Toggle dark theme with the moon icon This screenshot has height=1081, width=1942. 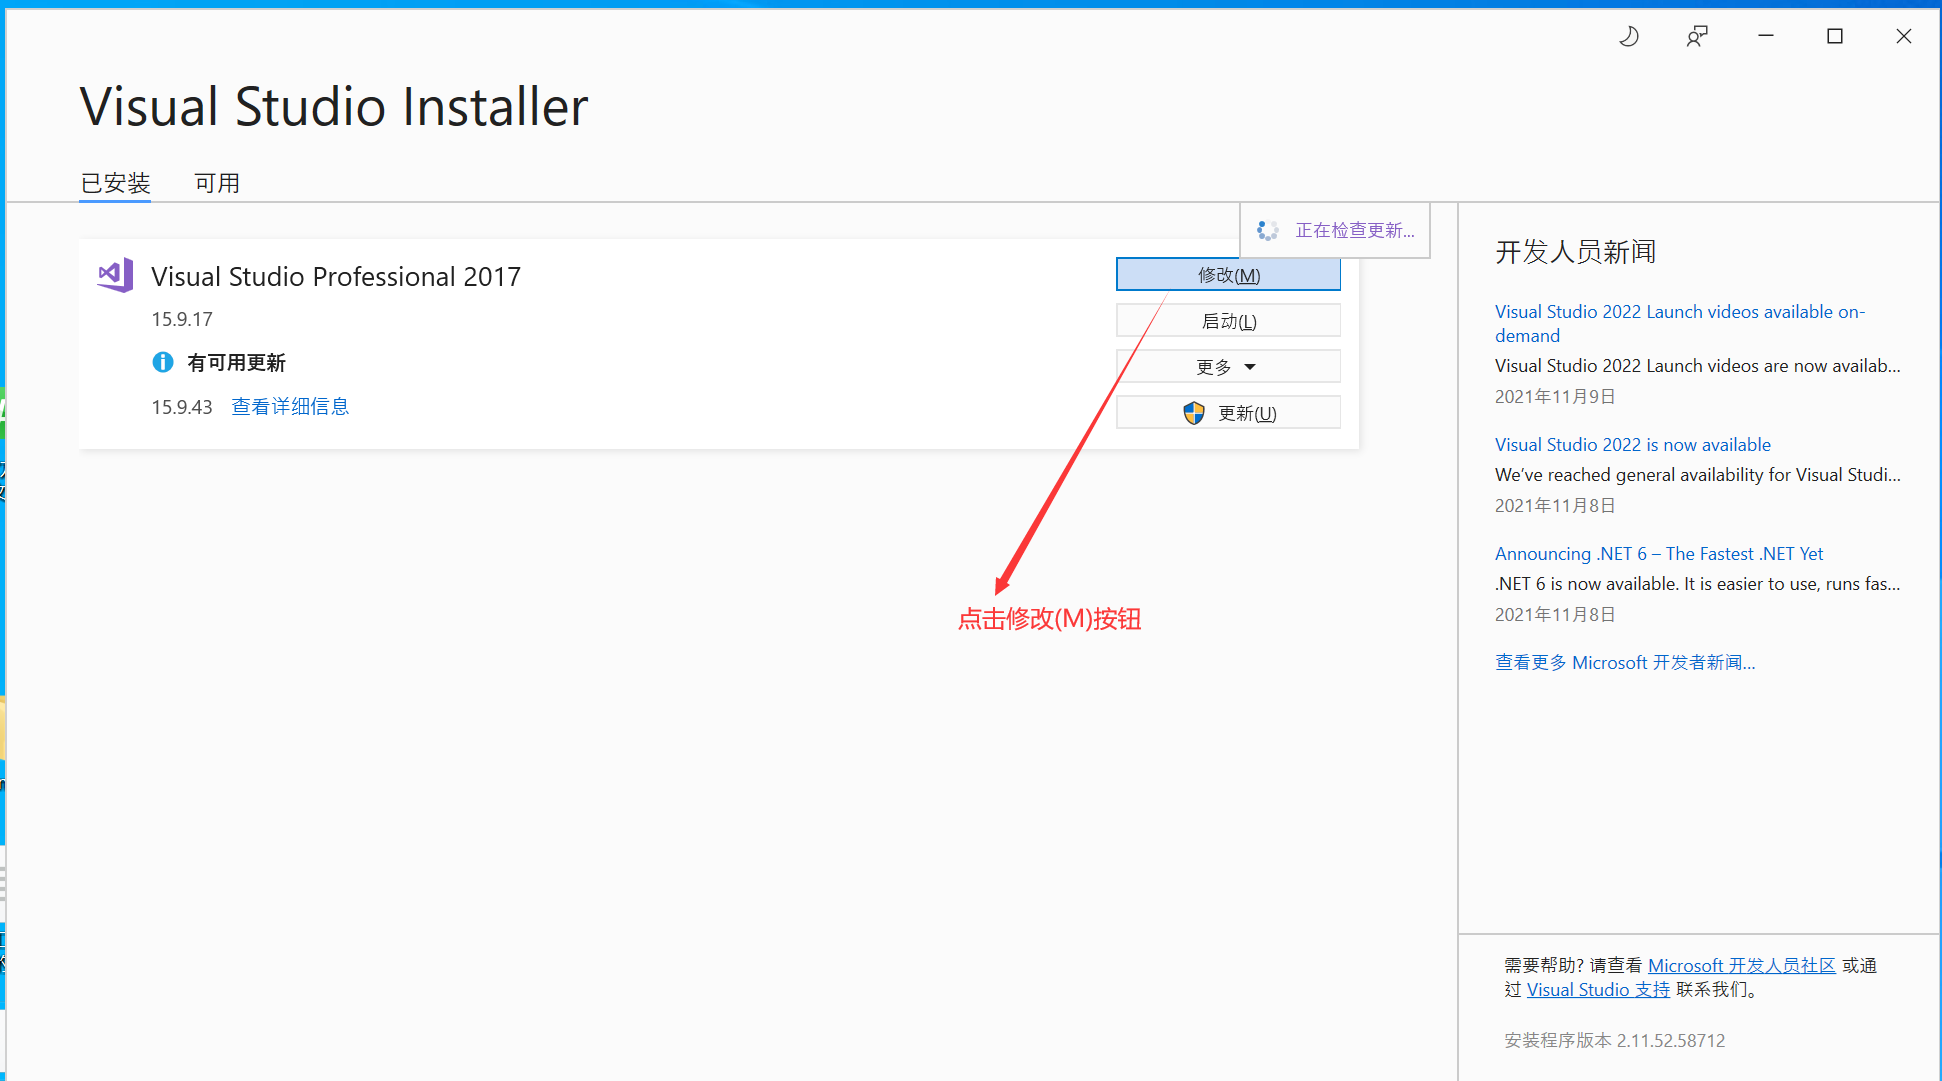click(1628, 36)
